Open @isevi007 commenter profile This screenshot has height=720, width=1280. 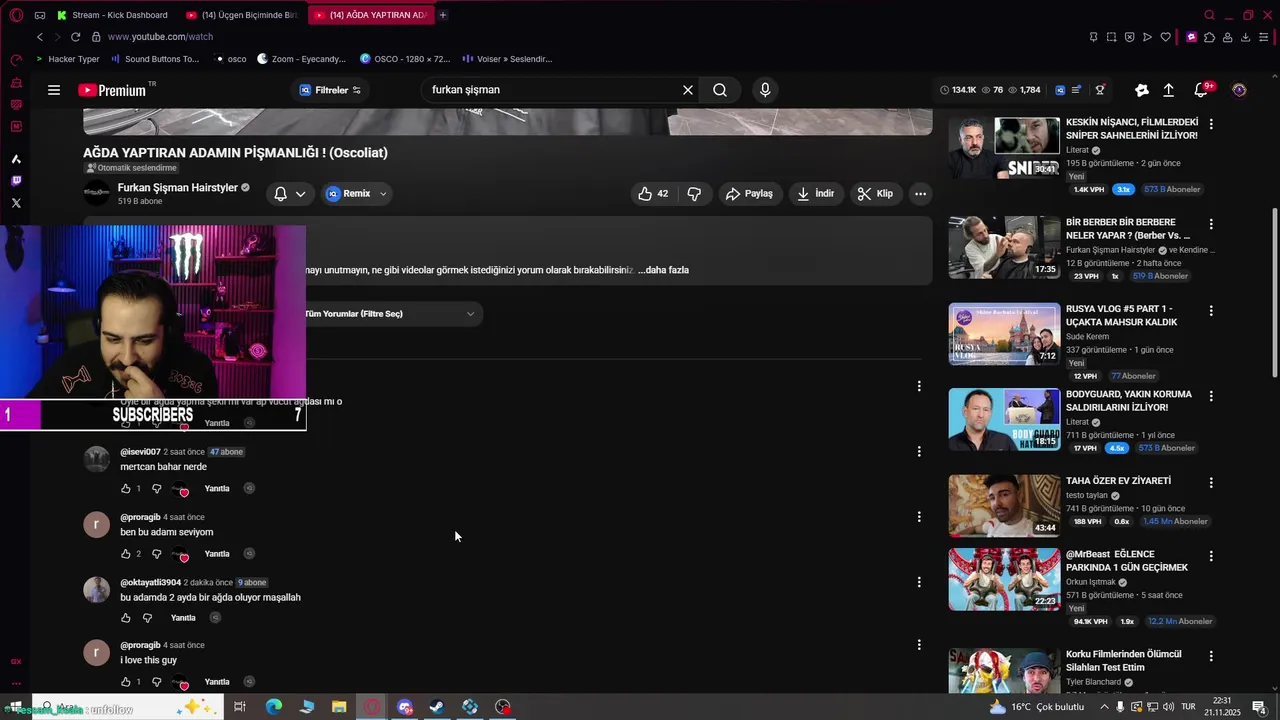point(140,452)
